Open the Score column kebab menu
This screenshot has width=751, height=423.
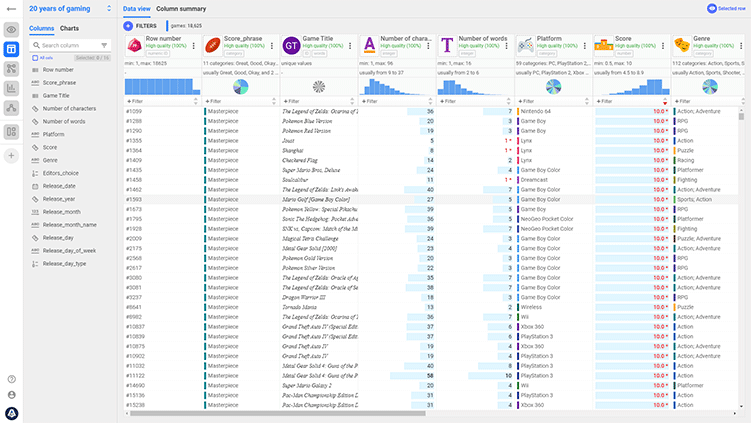coord(663,46)
